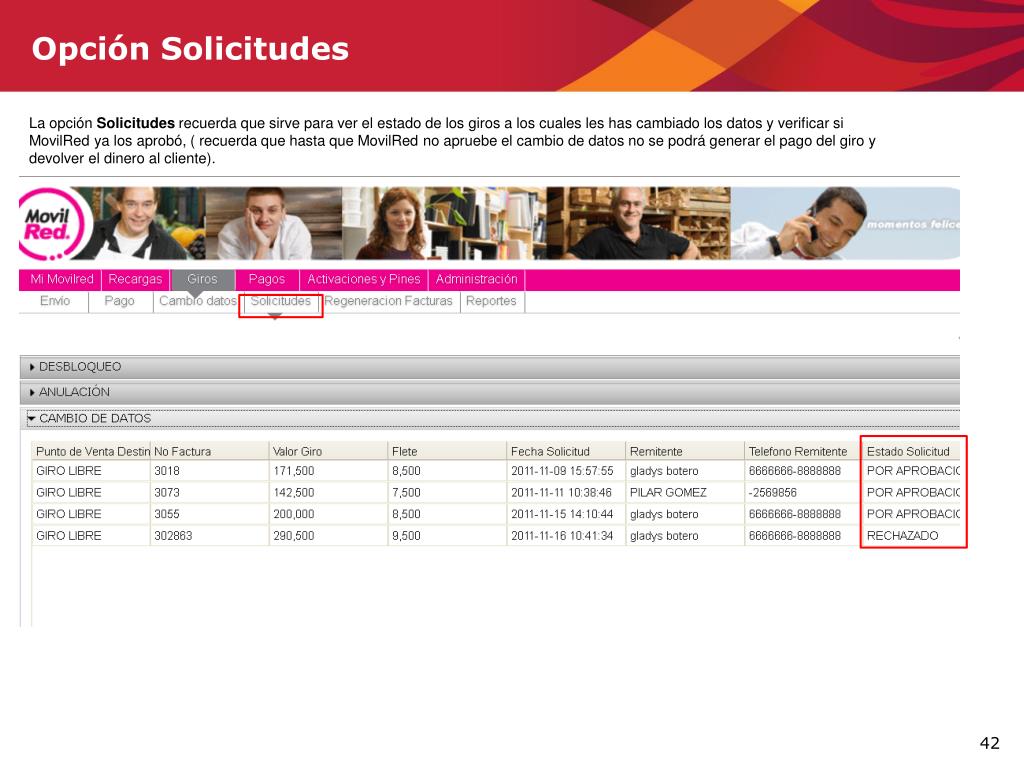Screen dimensions: 1024x768
Task: Sort by No Factura column
Action: [210, 451]
